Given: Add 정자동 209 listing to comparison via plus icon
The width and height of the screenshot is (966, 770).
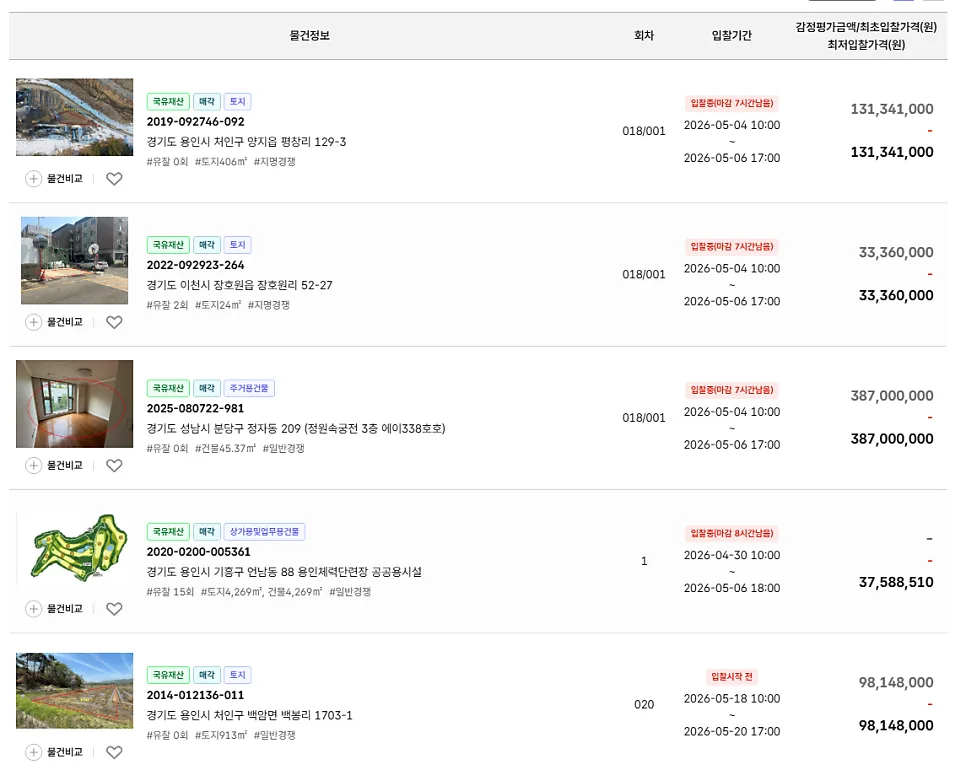Looking at the screenshot, I should [33, 466].
